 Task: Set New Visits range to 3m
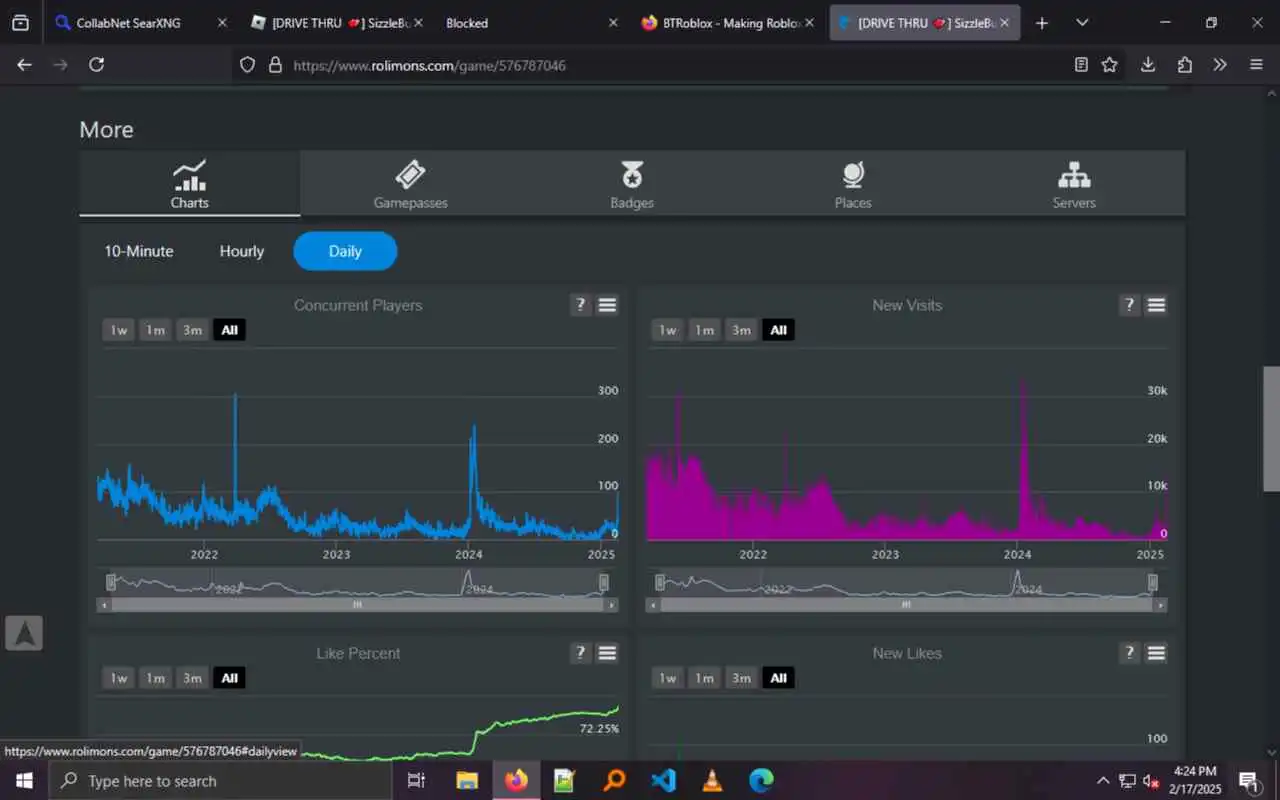(741, 330)
